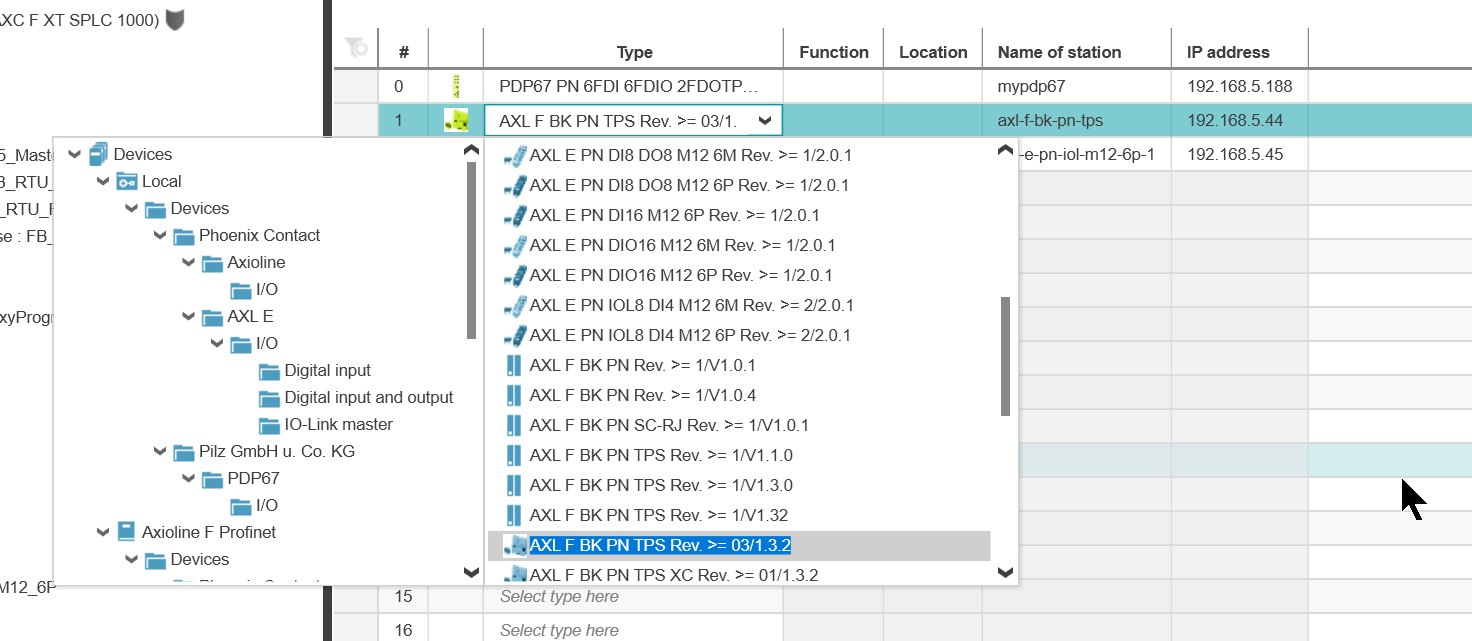Click the Local node icon in tree
Viewport: 1472px width, 641px height.
(127, 181)
